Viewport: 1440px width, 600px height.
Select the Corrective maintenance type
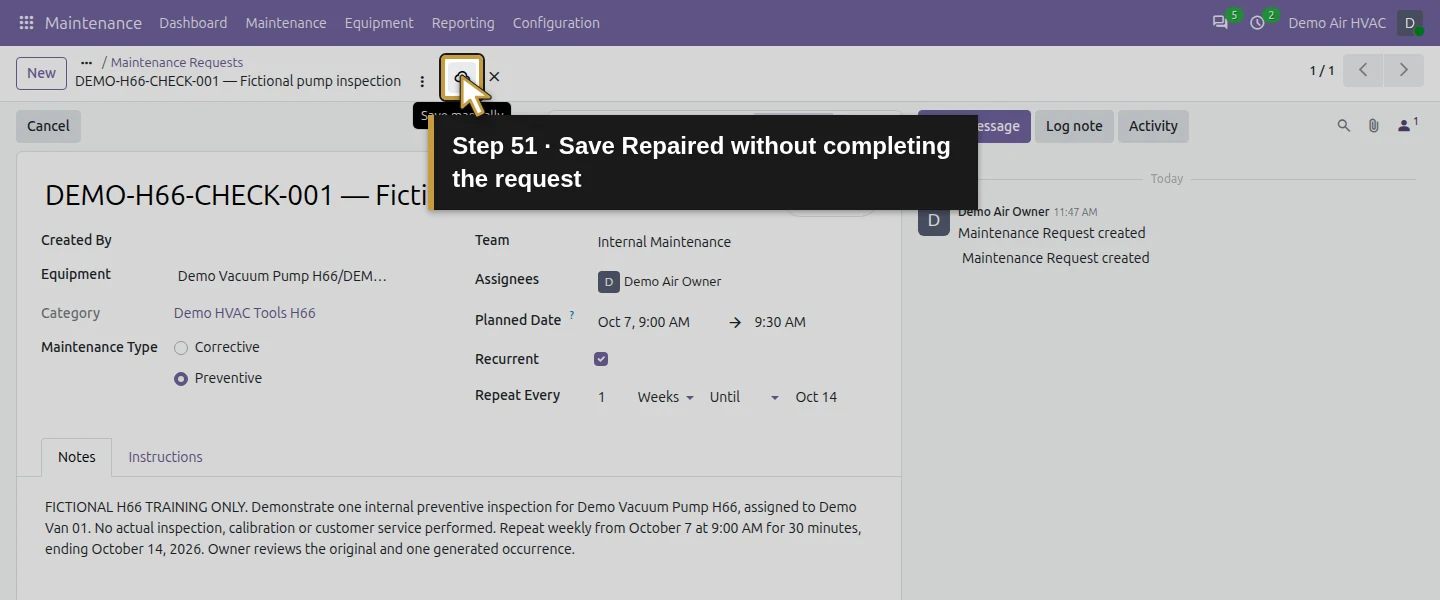click(x=181, y=348)
